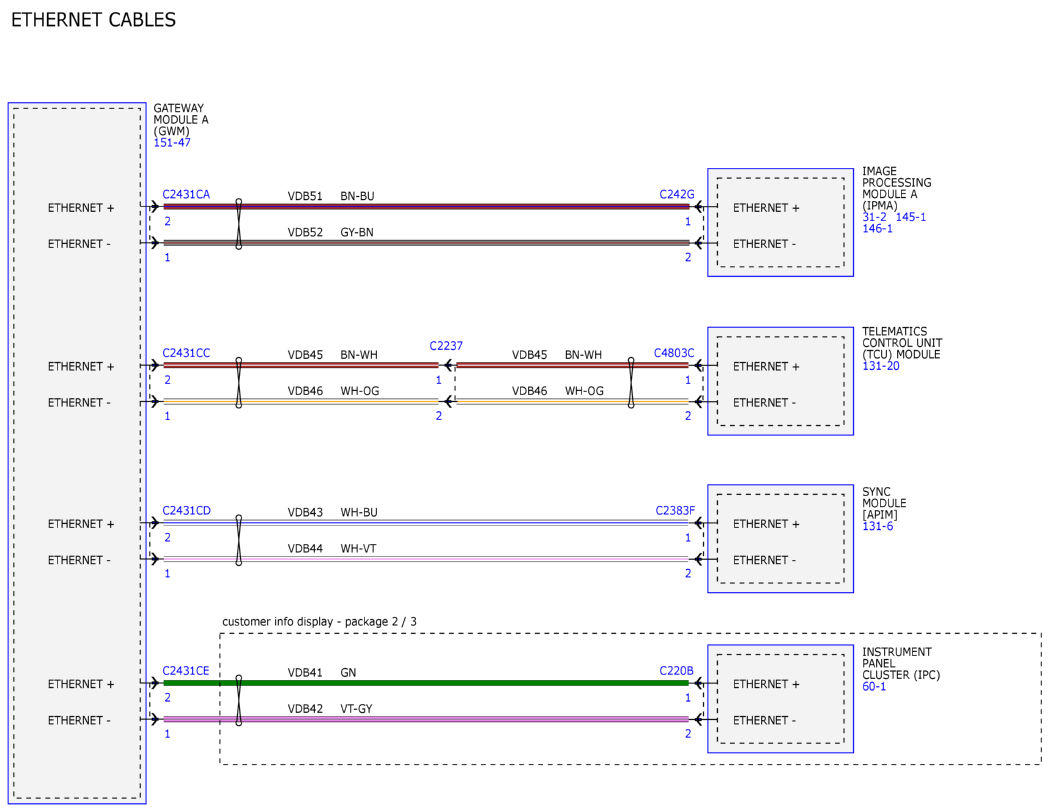Open the 151-47 Gateway Module page reference

point(171,143)
